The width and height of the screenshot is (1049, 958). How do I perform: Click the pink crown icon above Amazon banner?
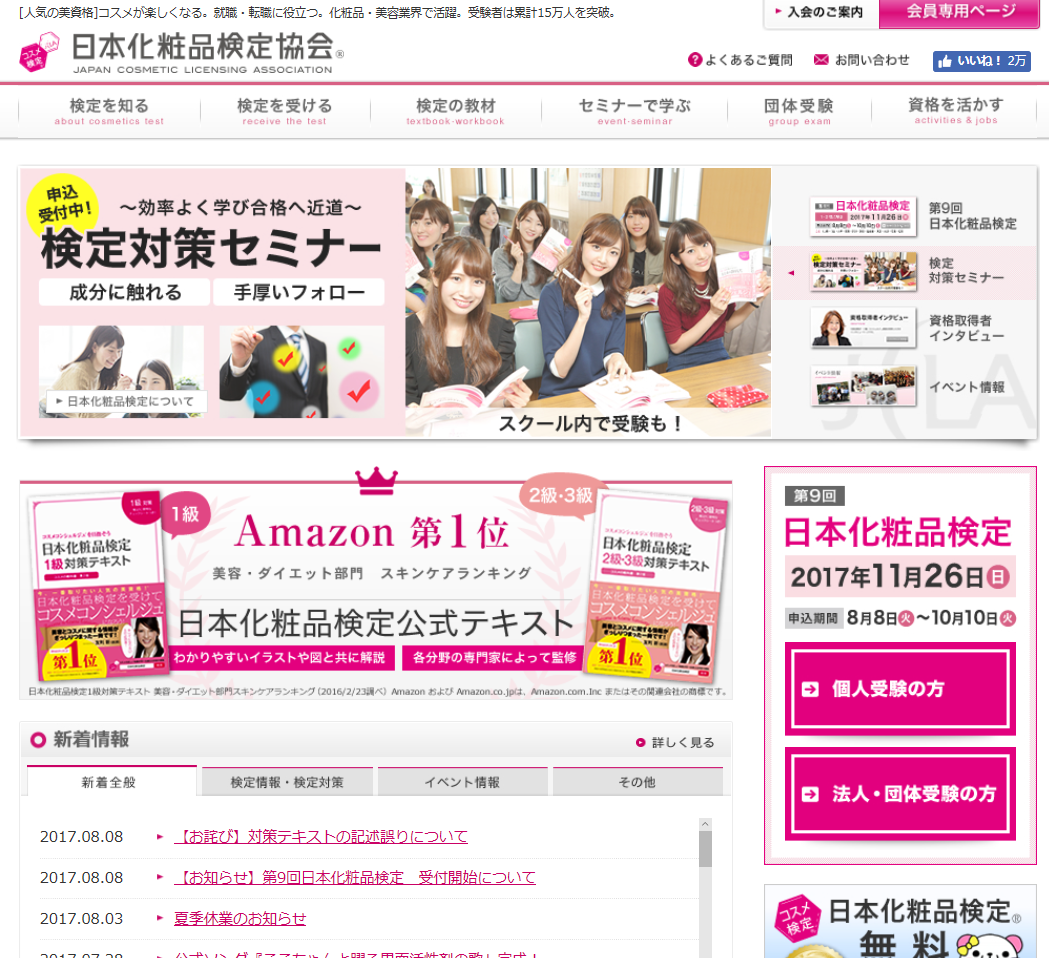click(376, 481)
